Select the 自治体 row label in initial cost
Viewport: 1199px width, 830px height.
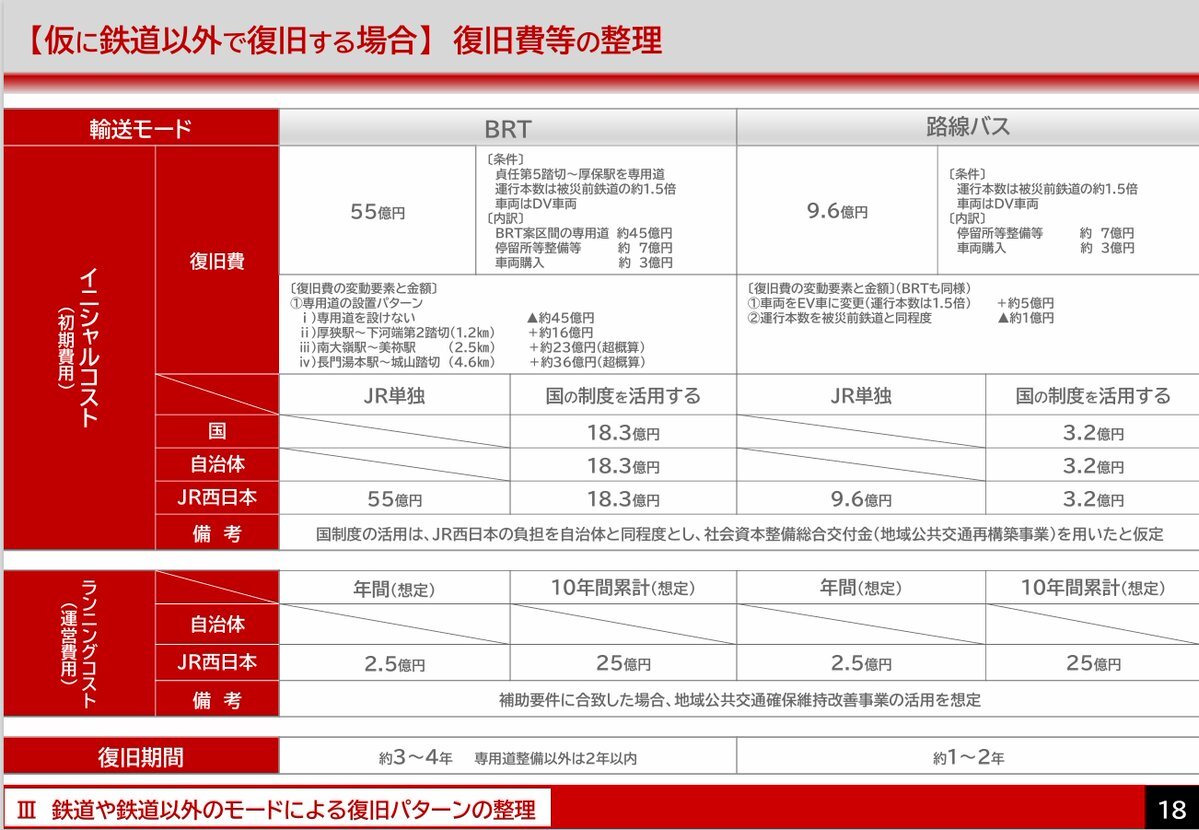(x=217, y=464)
